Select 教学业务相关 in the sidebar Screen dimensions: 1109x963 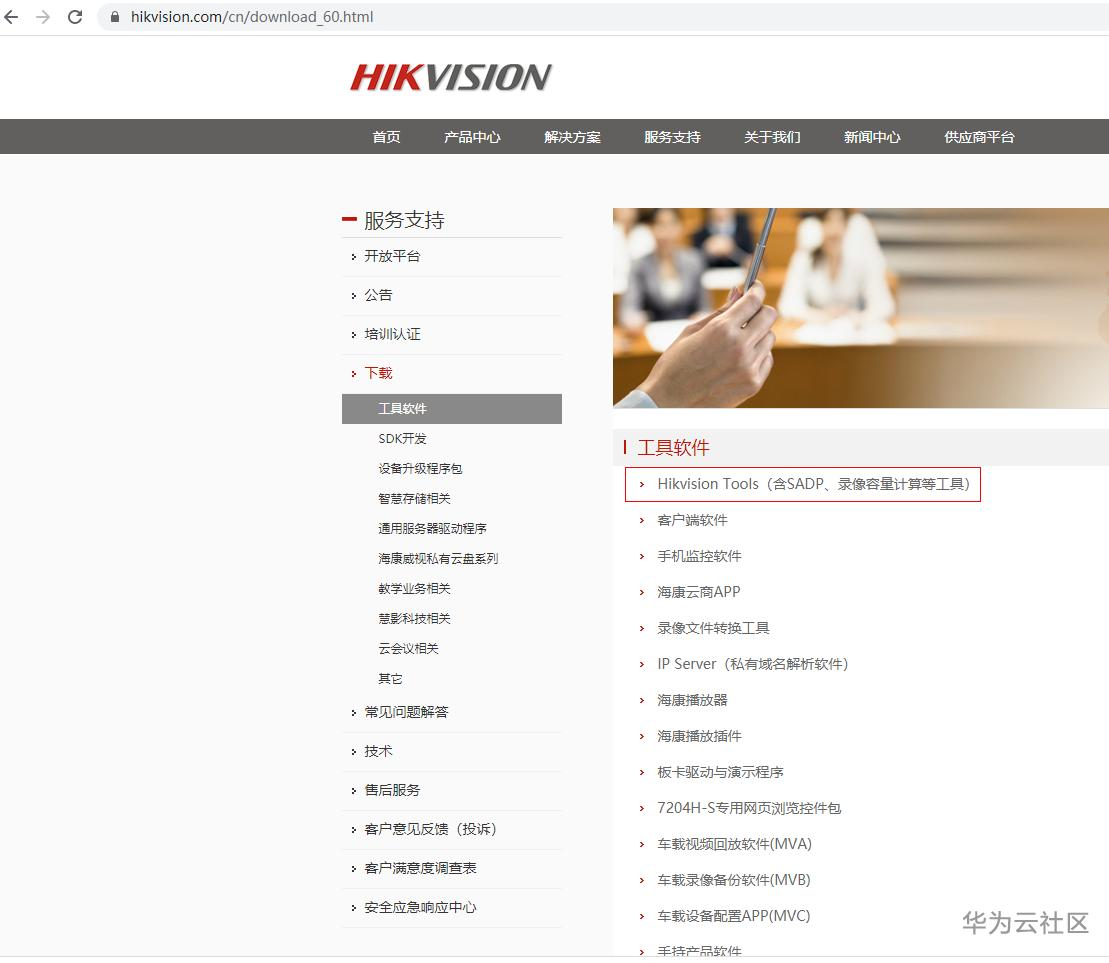pos(414,588)
